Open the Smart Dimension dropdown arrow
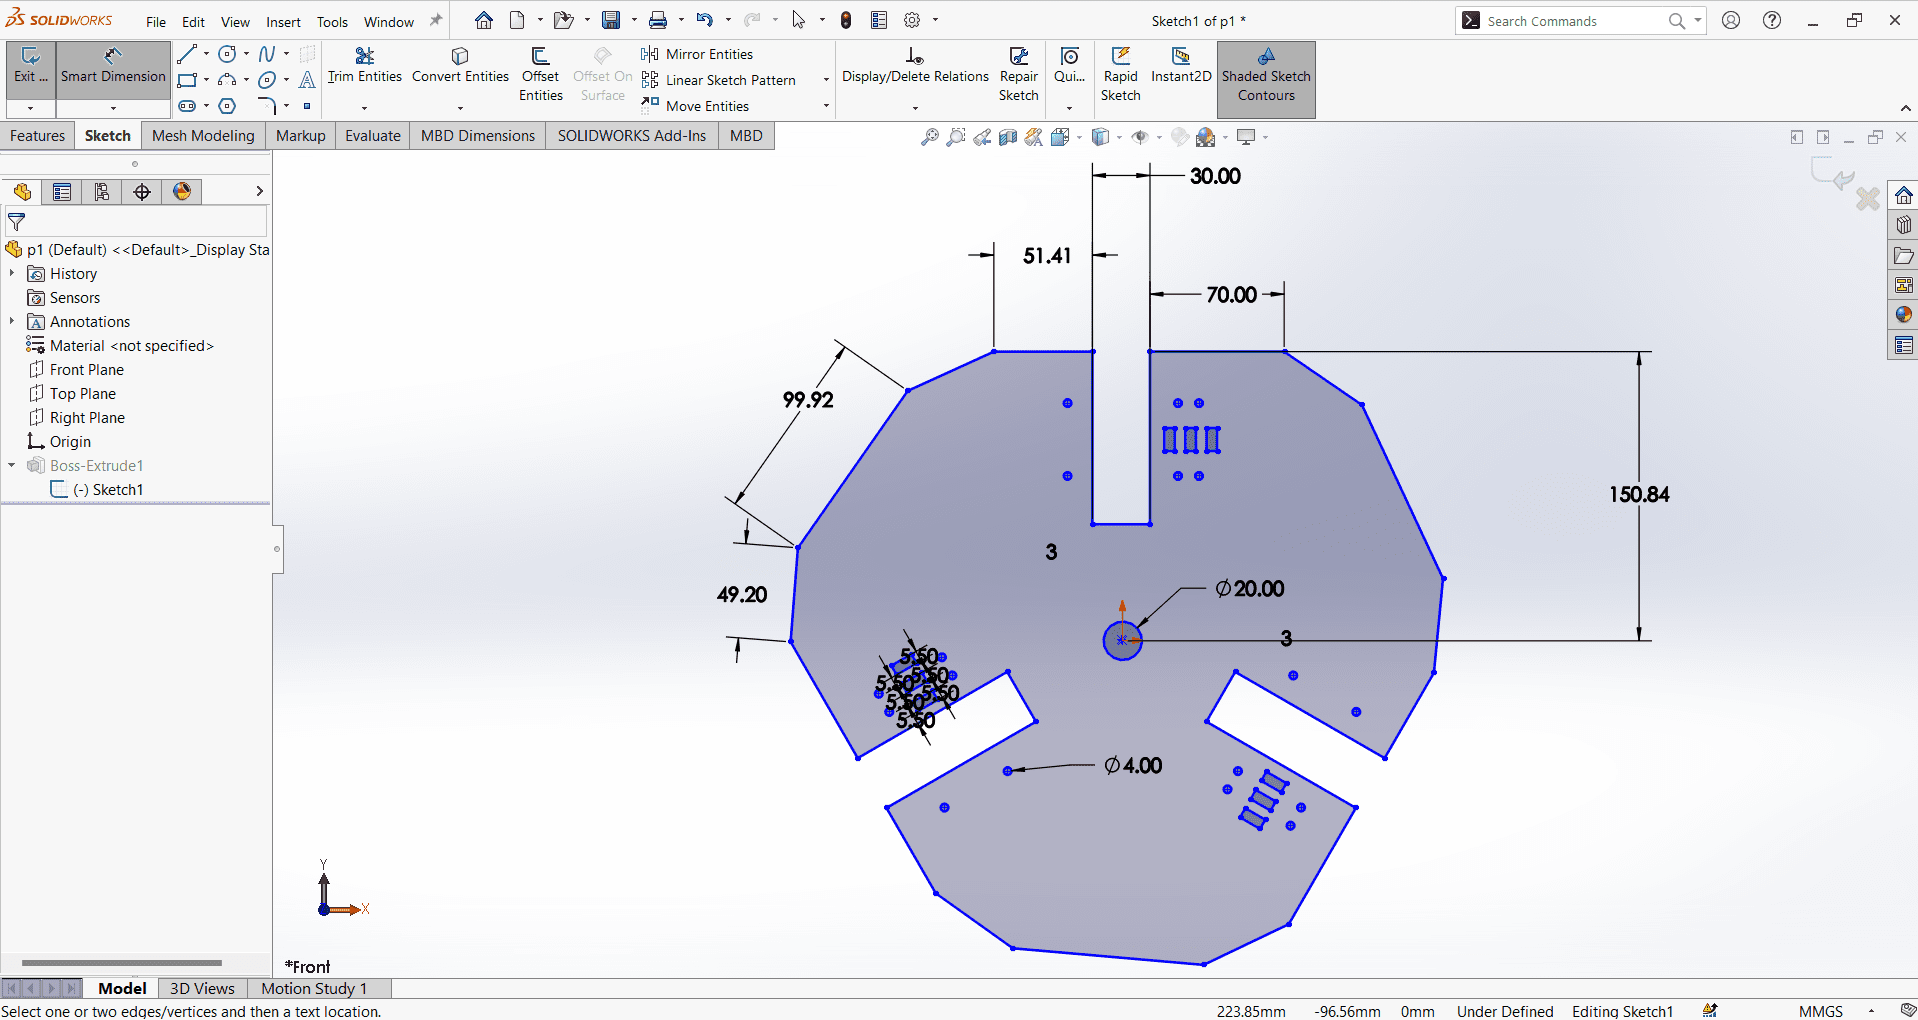The width and height of the screenshot is (1918, 1020). (x=113, y=107)
